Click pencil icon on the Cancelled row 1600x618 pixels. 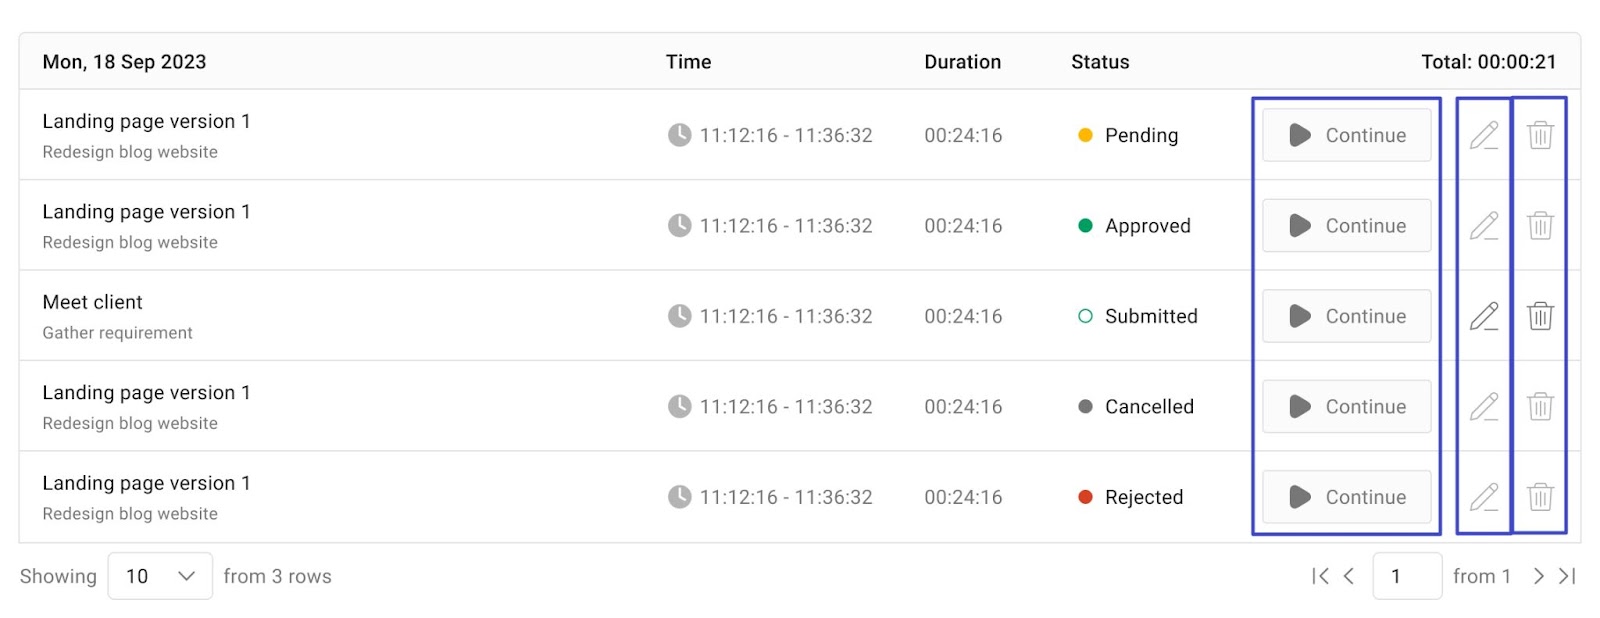(1484, 407)
